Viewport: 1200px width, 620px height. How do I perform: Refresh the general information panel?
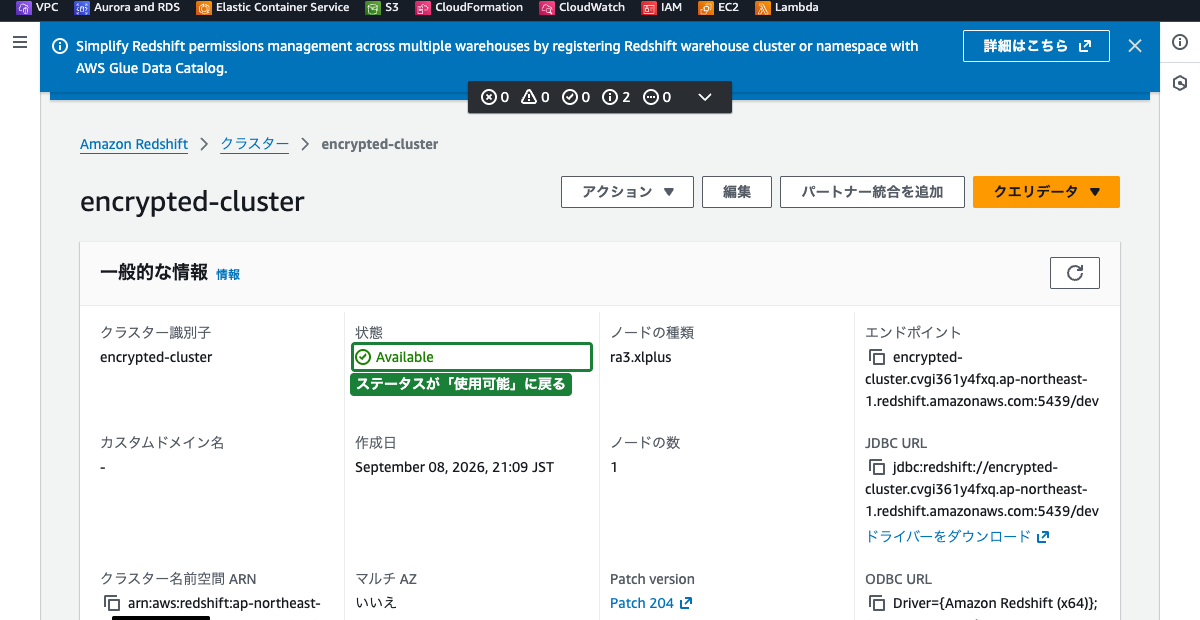click(x=1075, y=273)
